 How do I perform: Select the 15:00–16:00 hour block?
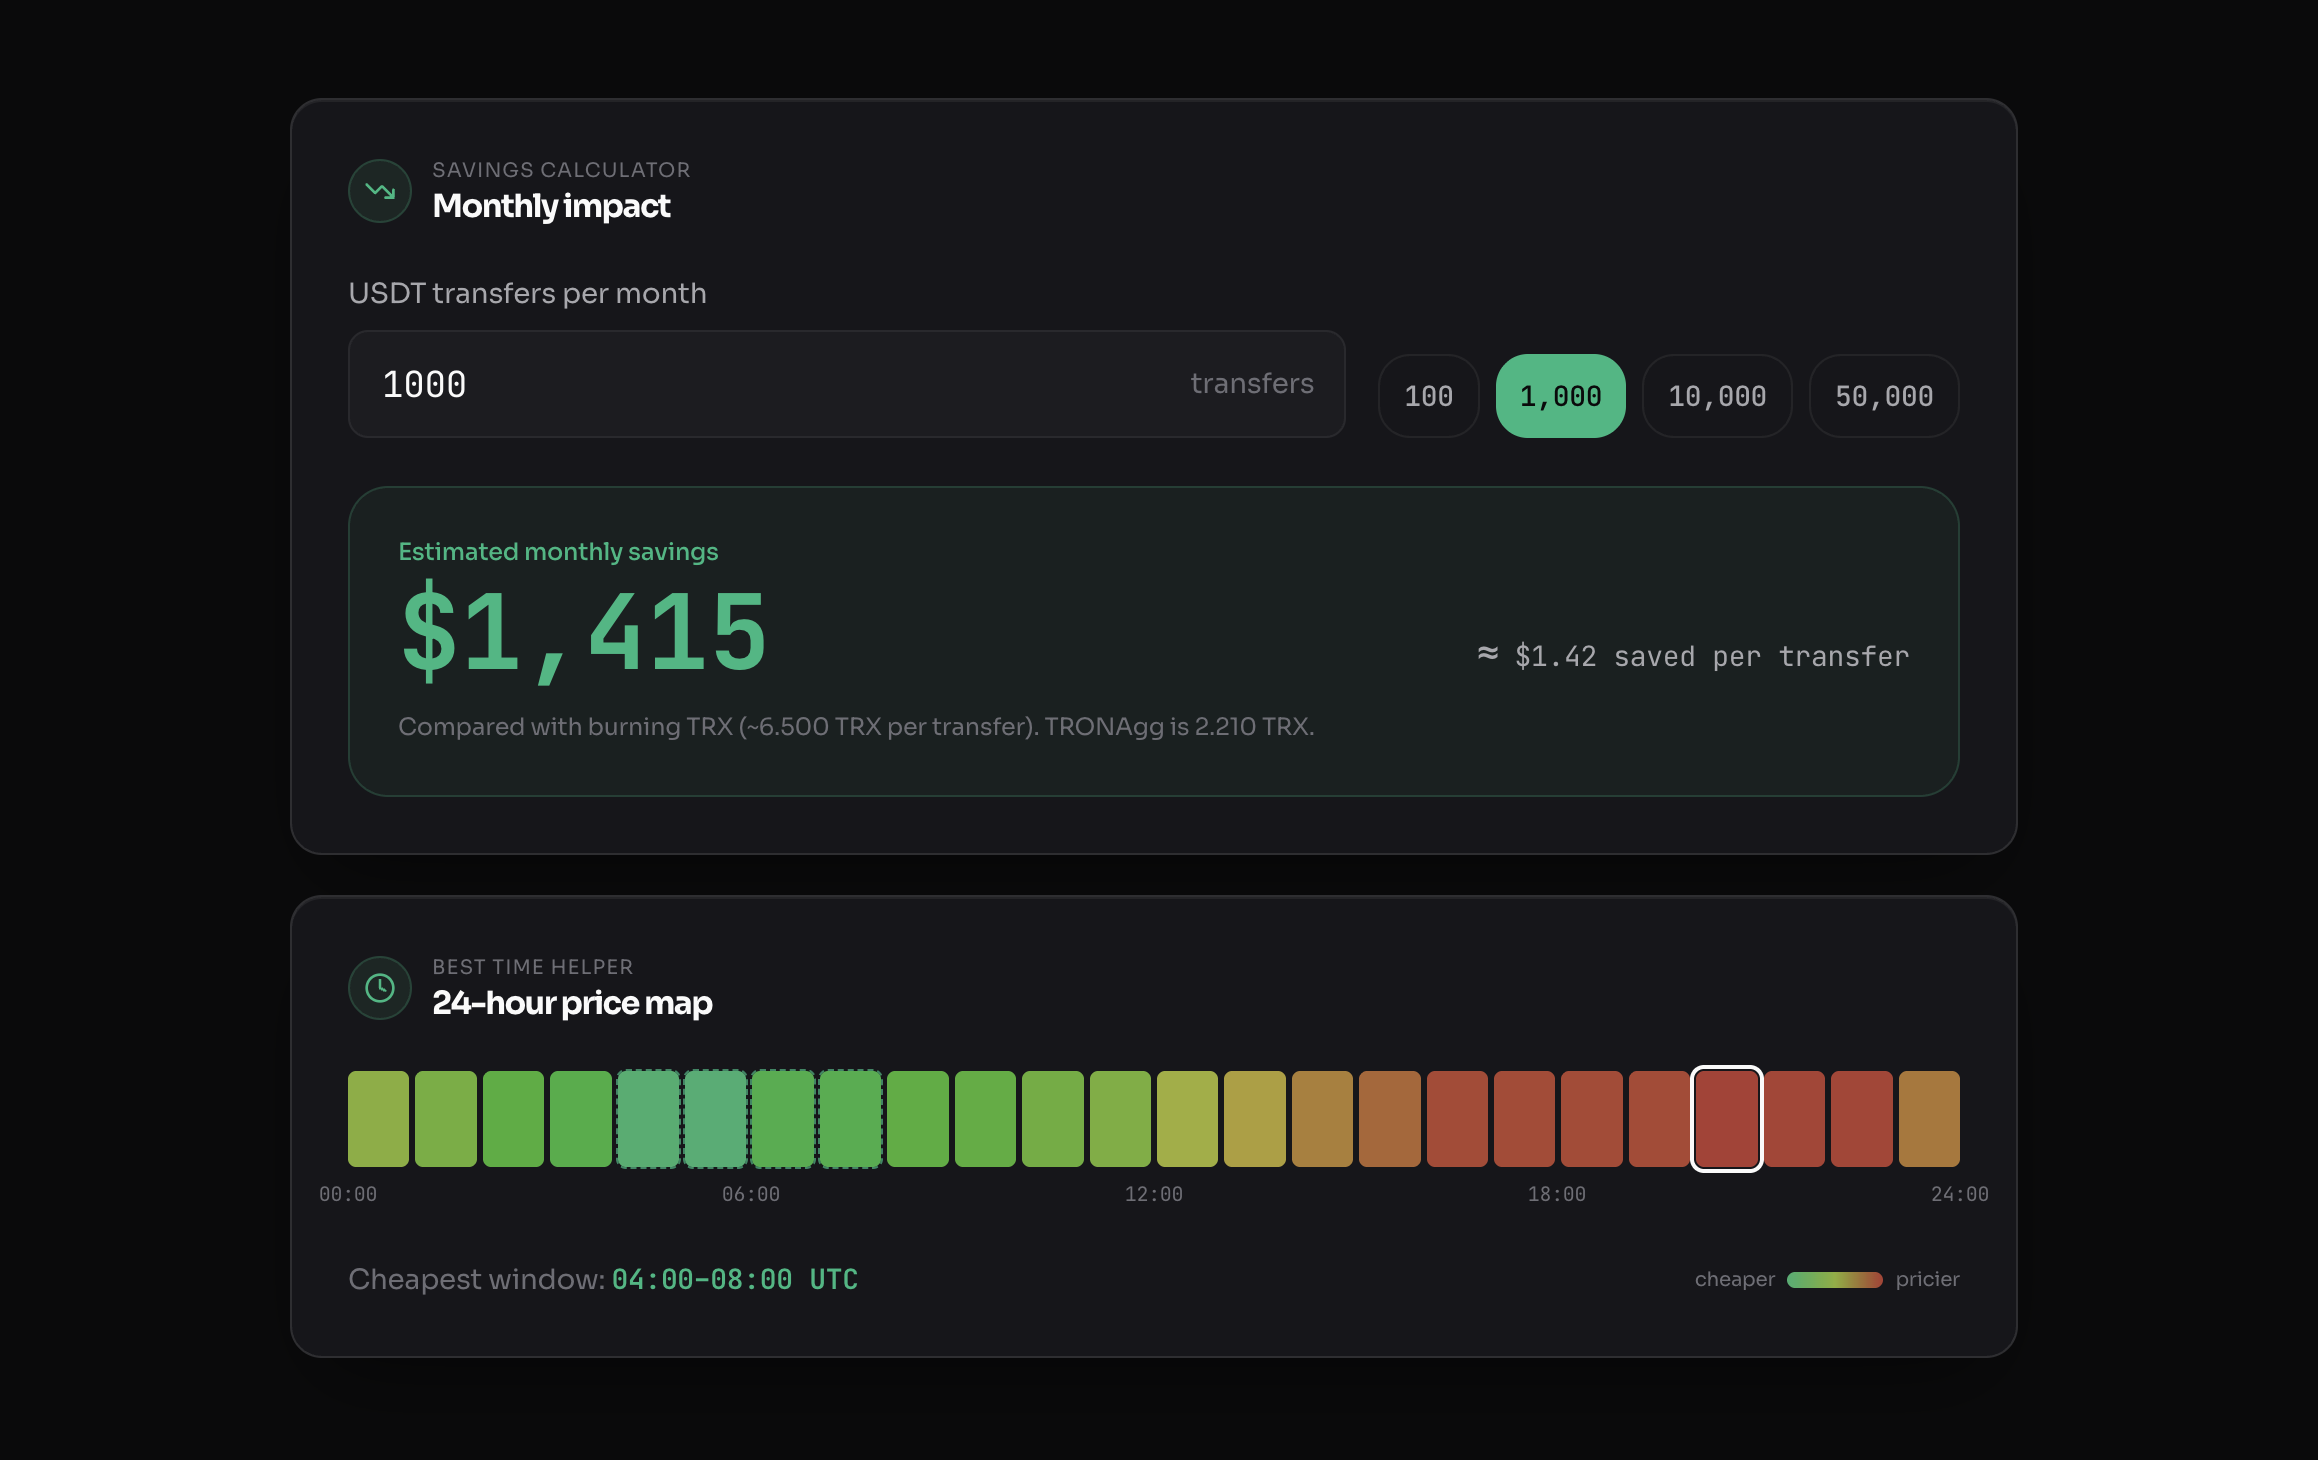[1390, 1119]
